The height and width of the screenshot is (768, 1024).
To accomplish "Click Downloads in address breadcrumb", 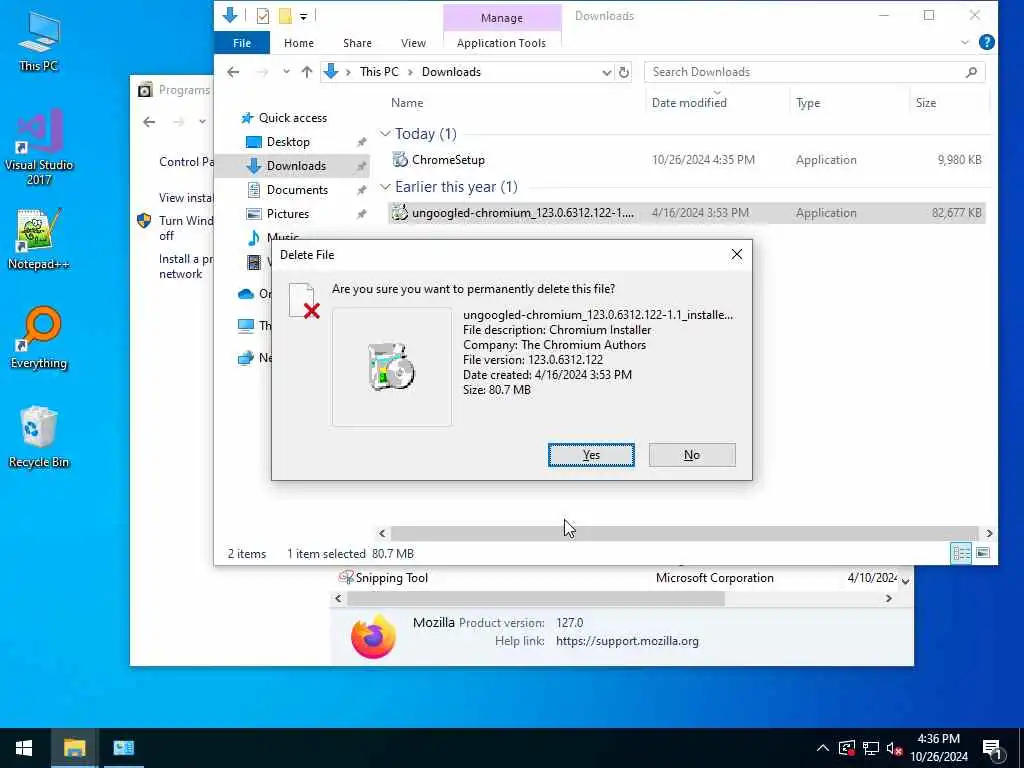I will [451, 72].
